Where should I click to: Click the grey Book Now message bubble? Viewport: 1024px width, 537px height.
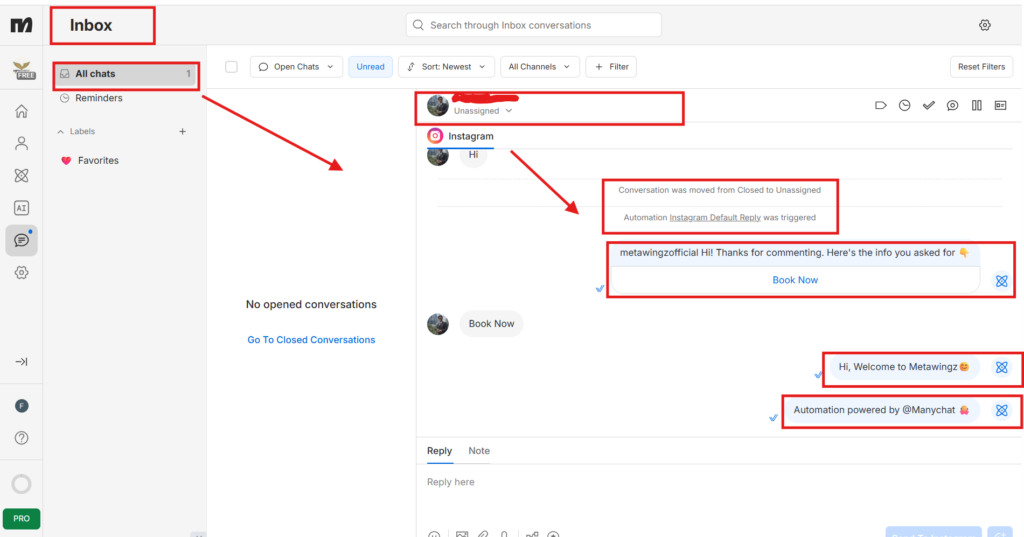tap(491, 323)
